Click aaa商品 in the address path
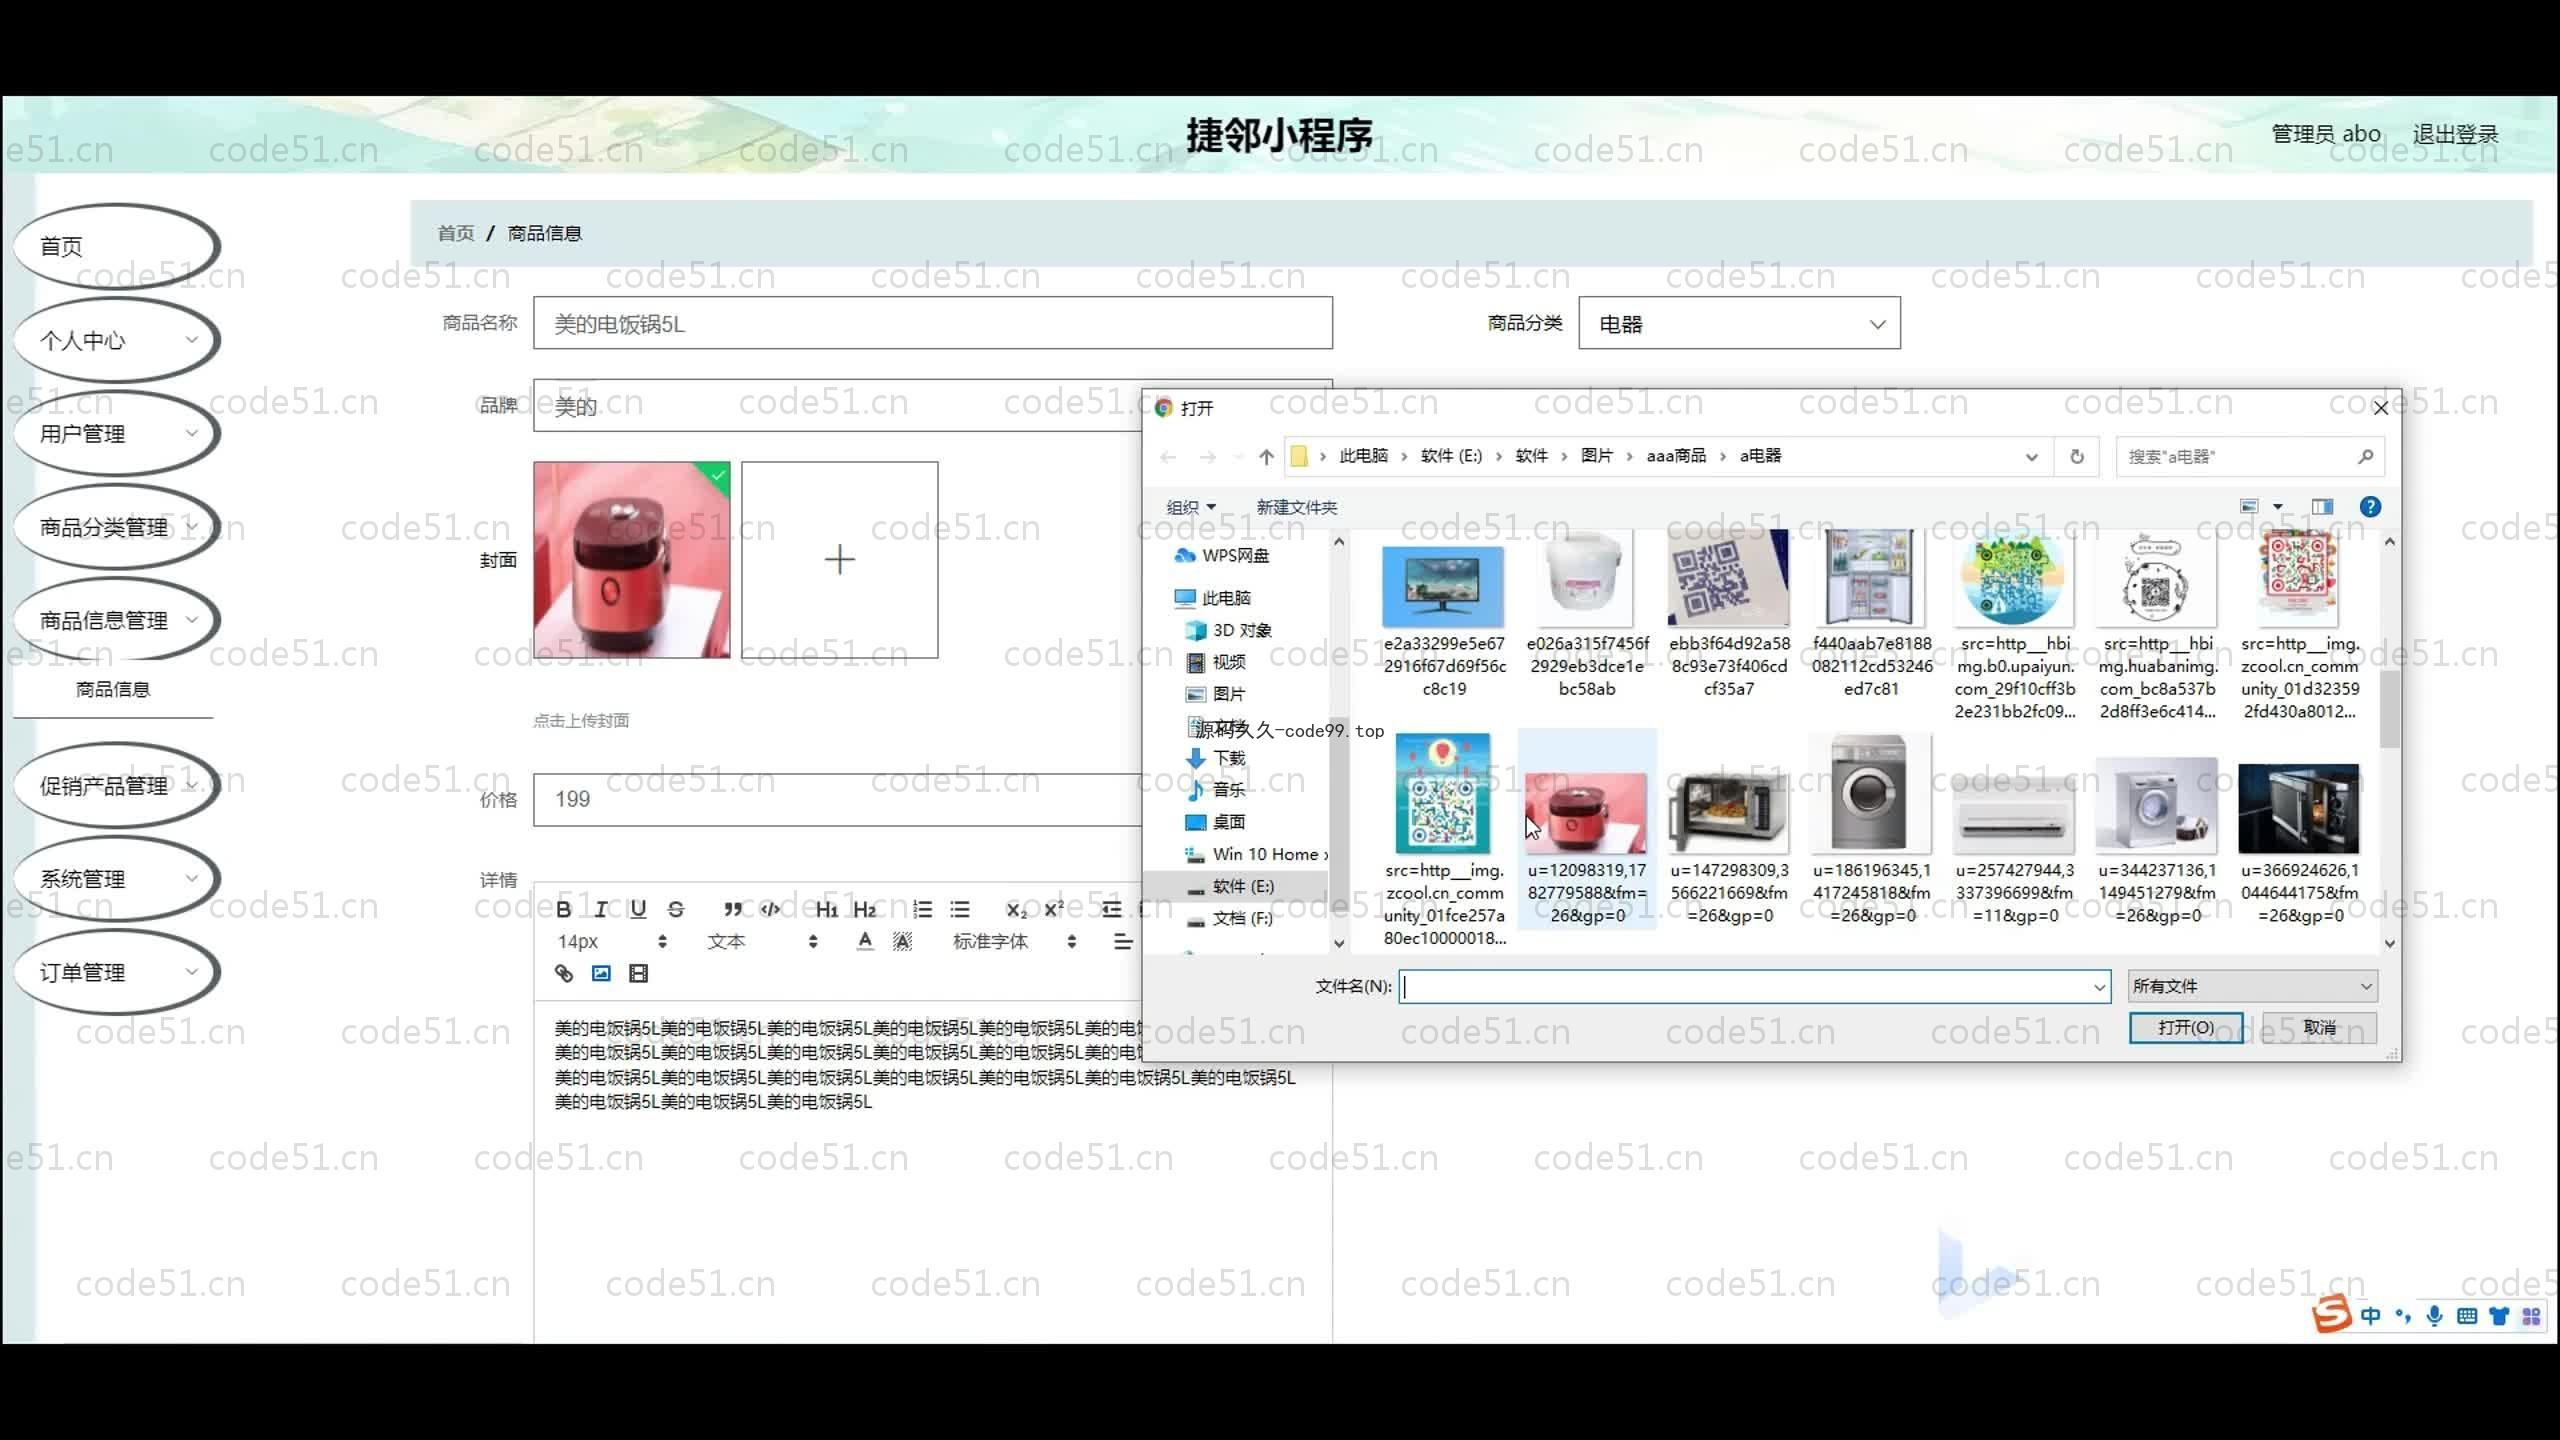 pyautogui.click(x=1676, y=456)
